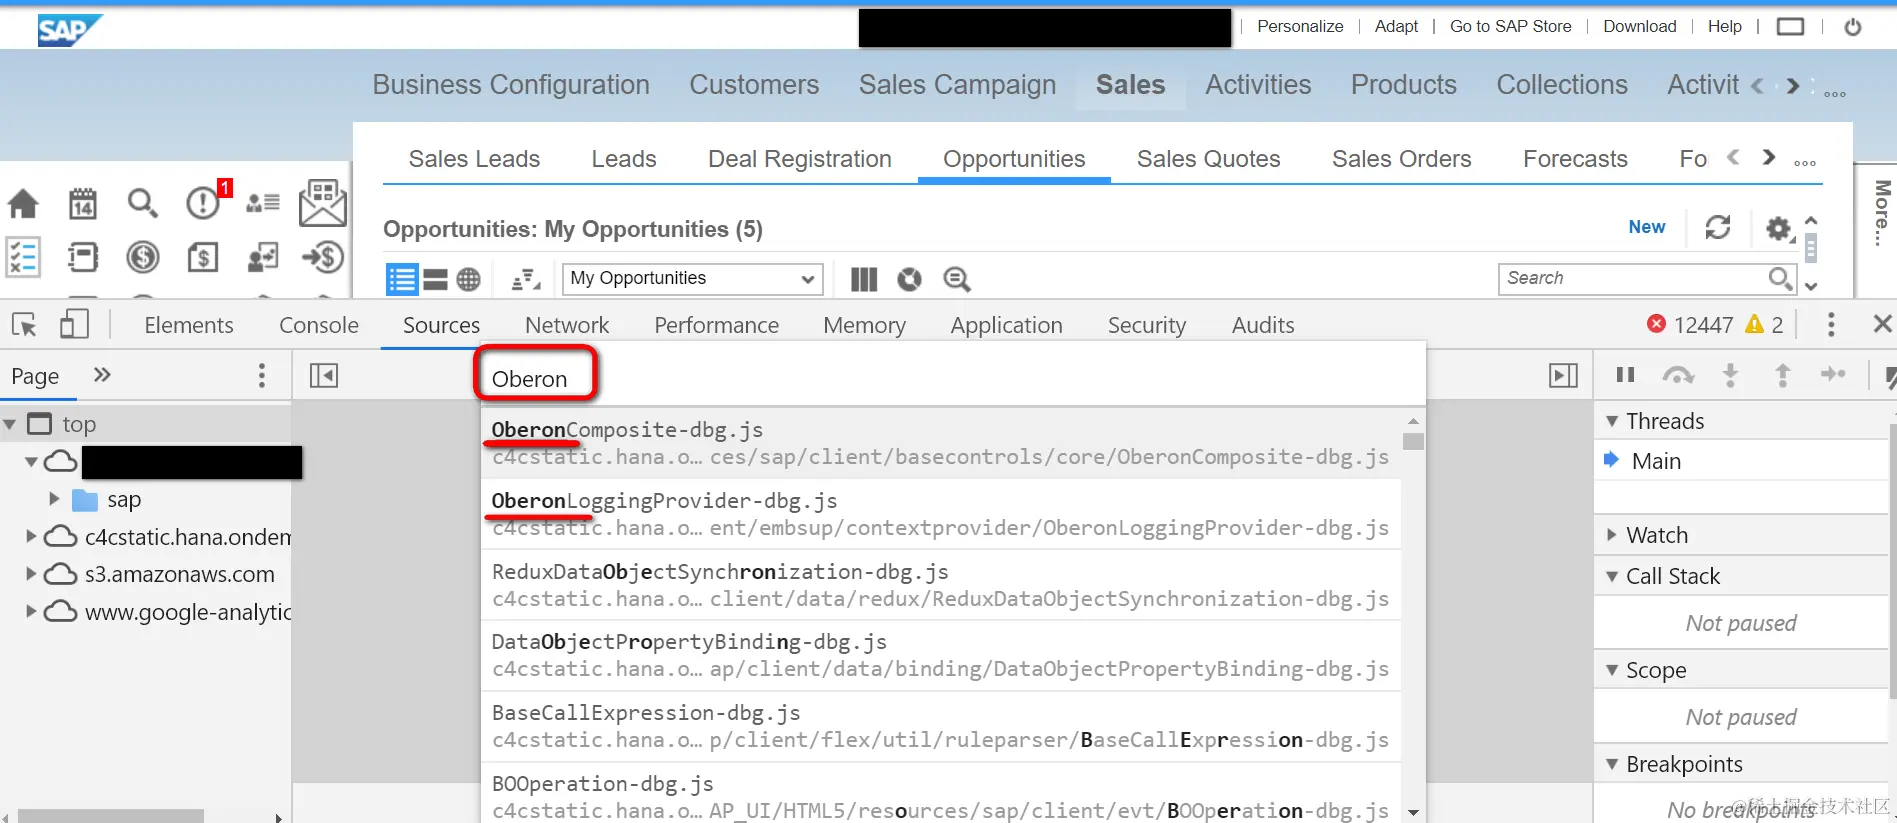Click the step into debugger icon

pos(1730,375)
